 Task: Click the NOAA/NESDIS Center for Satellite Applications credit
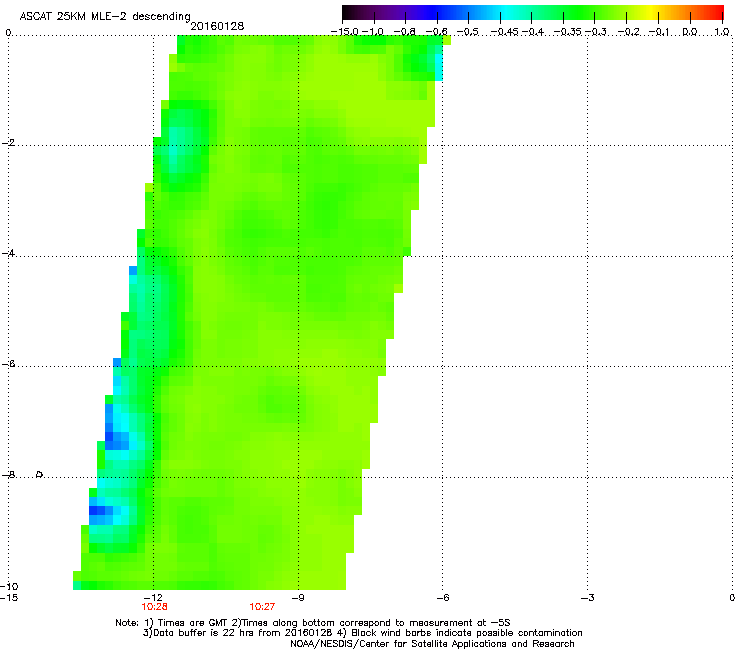432,644
